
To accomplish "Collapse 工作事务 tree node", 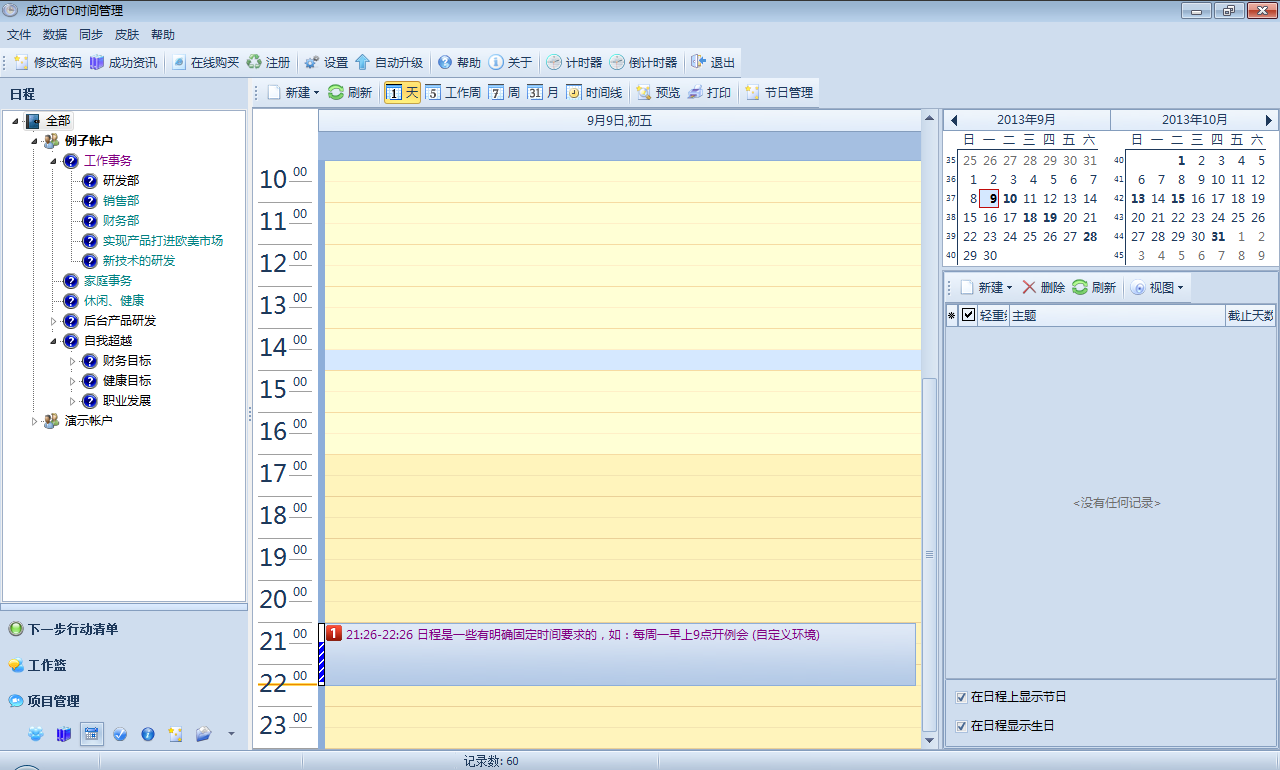I will [54, 161].
